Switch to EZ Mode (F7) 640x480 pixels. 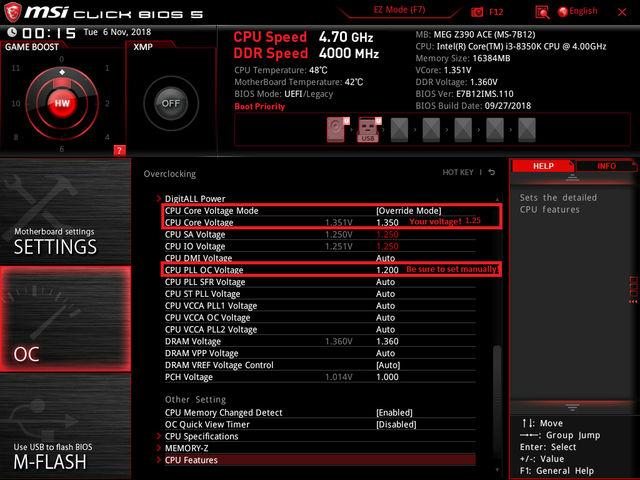pyautogui.click(x=399, y=10)
